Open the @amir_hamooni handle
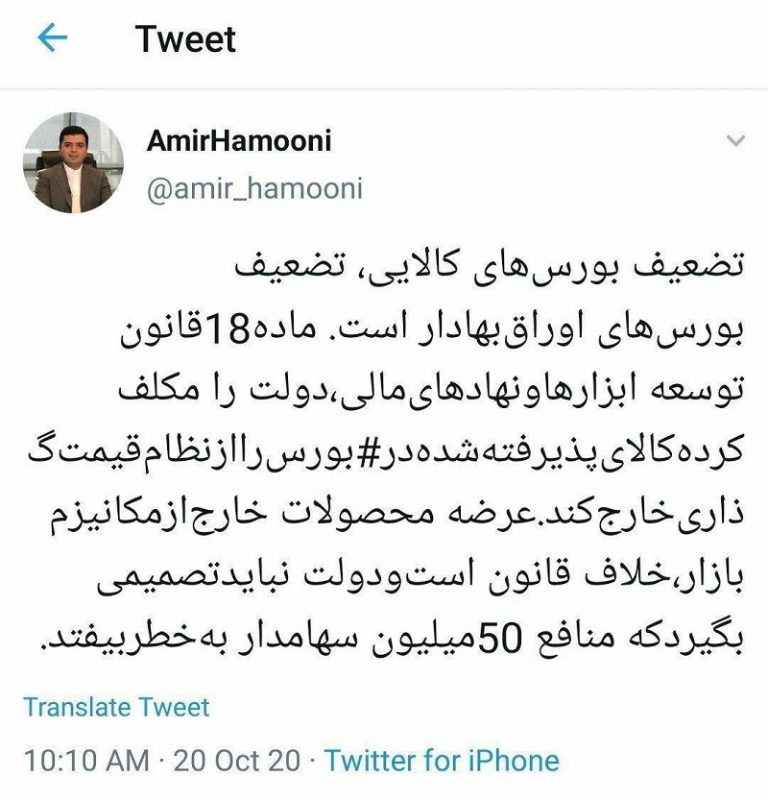Screen dimensions: 768x800 point(255,188)
